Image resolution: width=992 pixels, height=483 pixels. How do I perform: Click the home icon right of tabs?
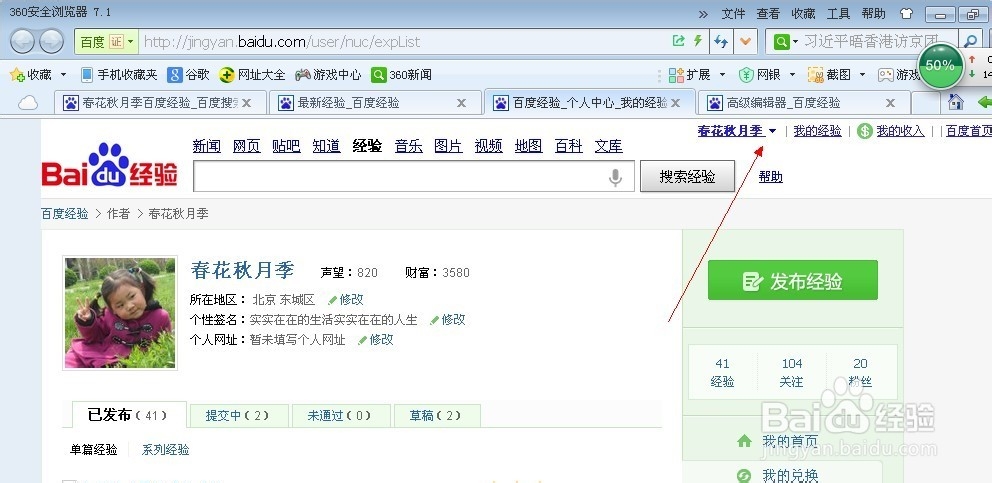pos(955,102)
